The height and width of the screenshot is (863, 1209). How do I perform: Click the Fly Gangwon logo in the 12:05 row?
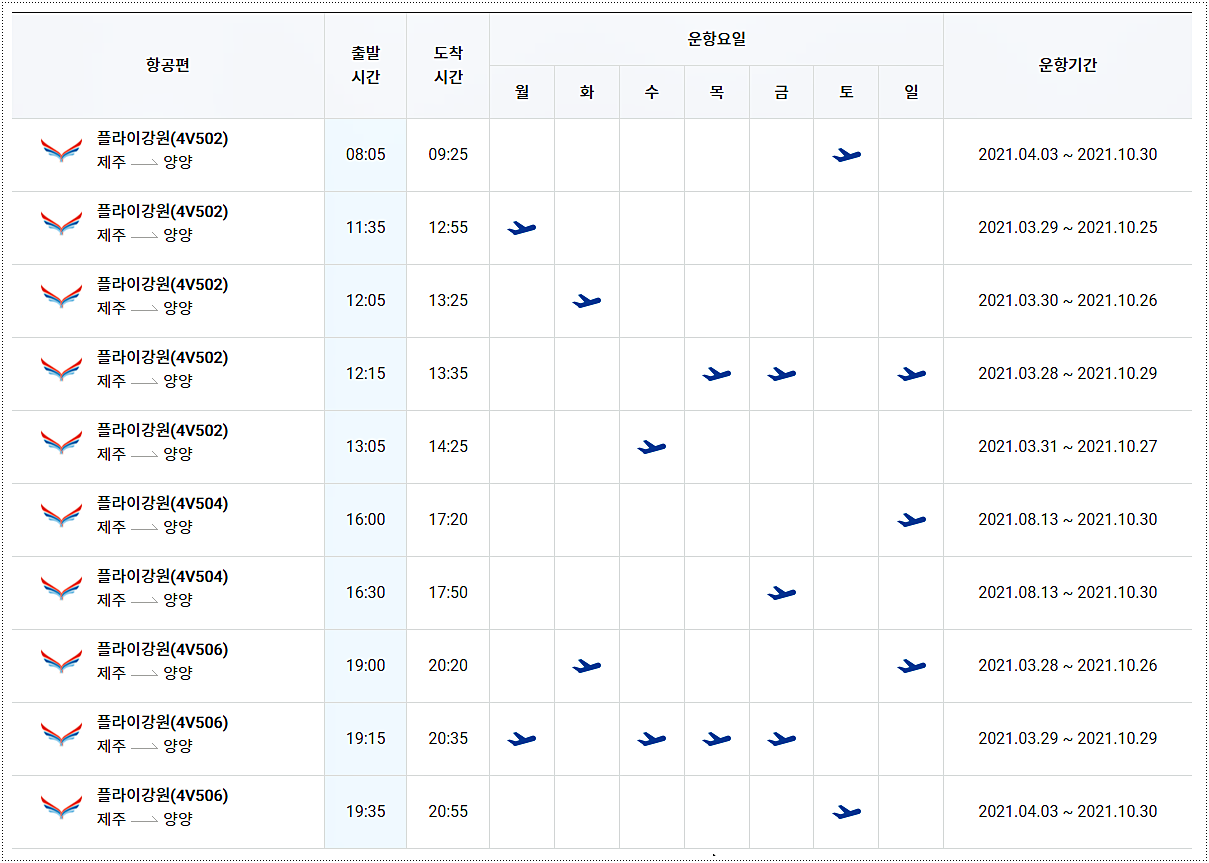[x=62, y=297]
